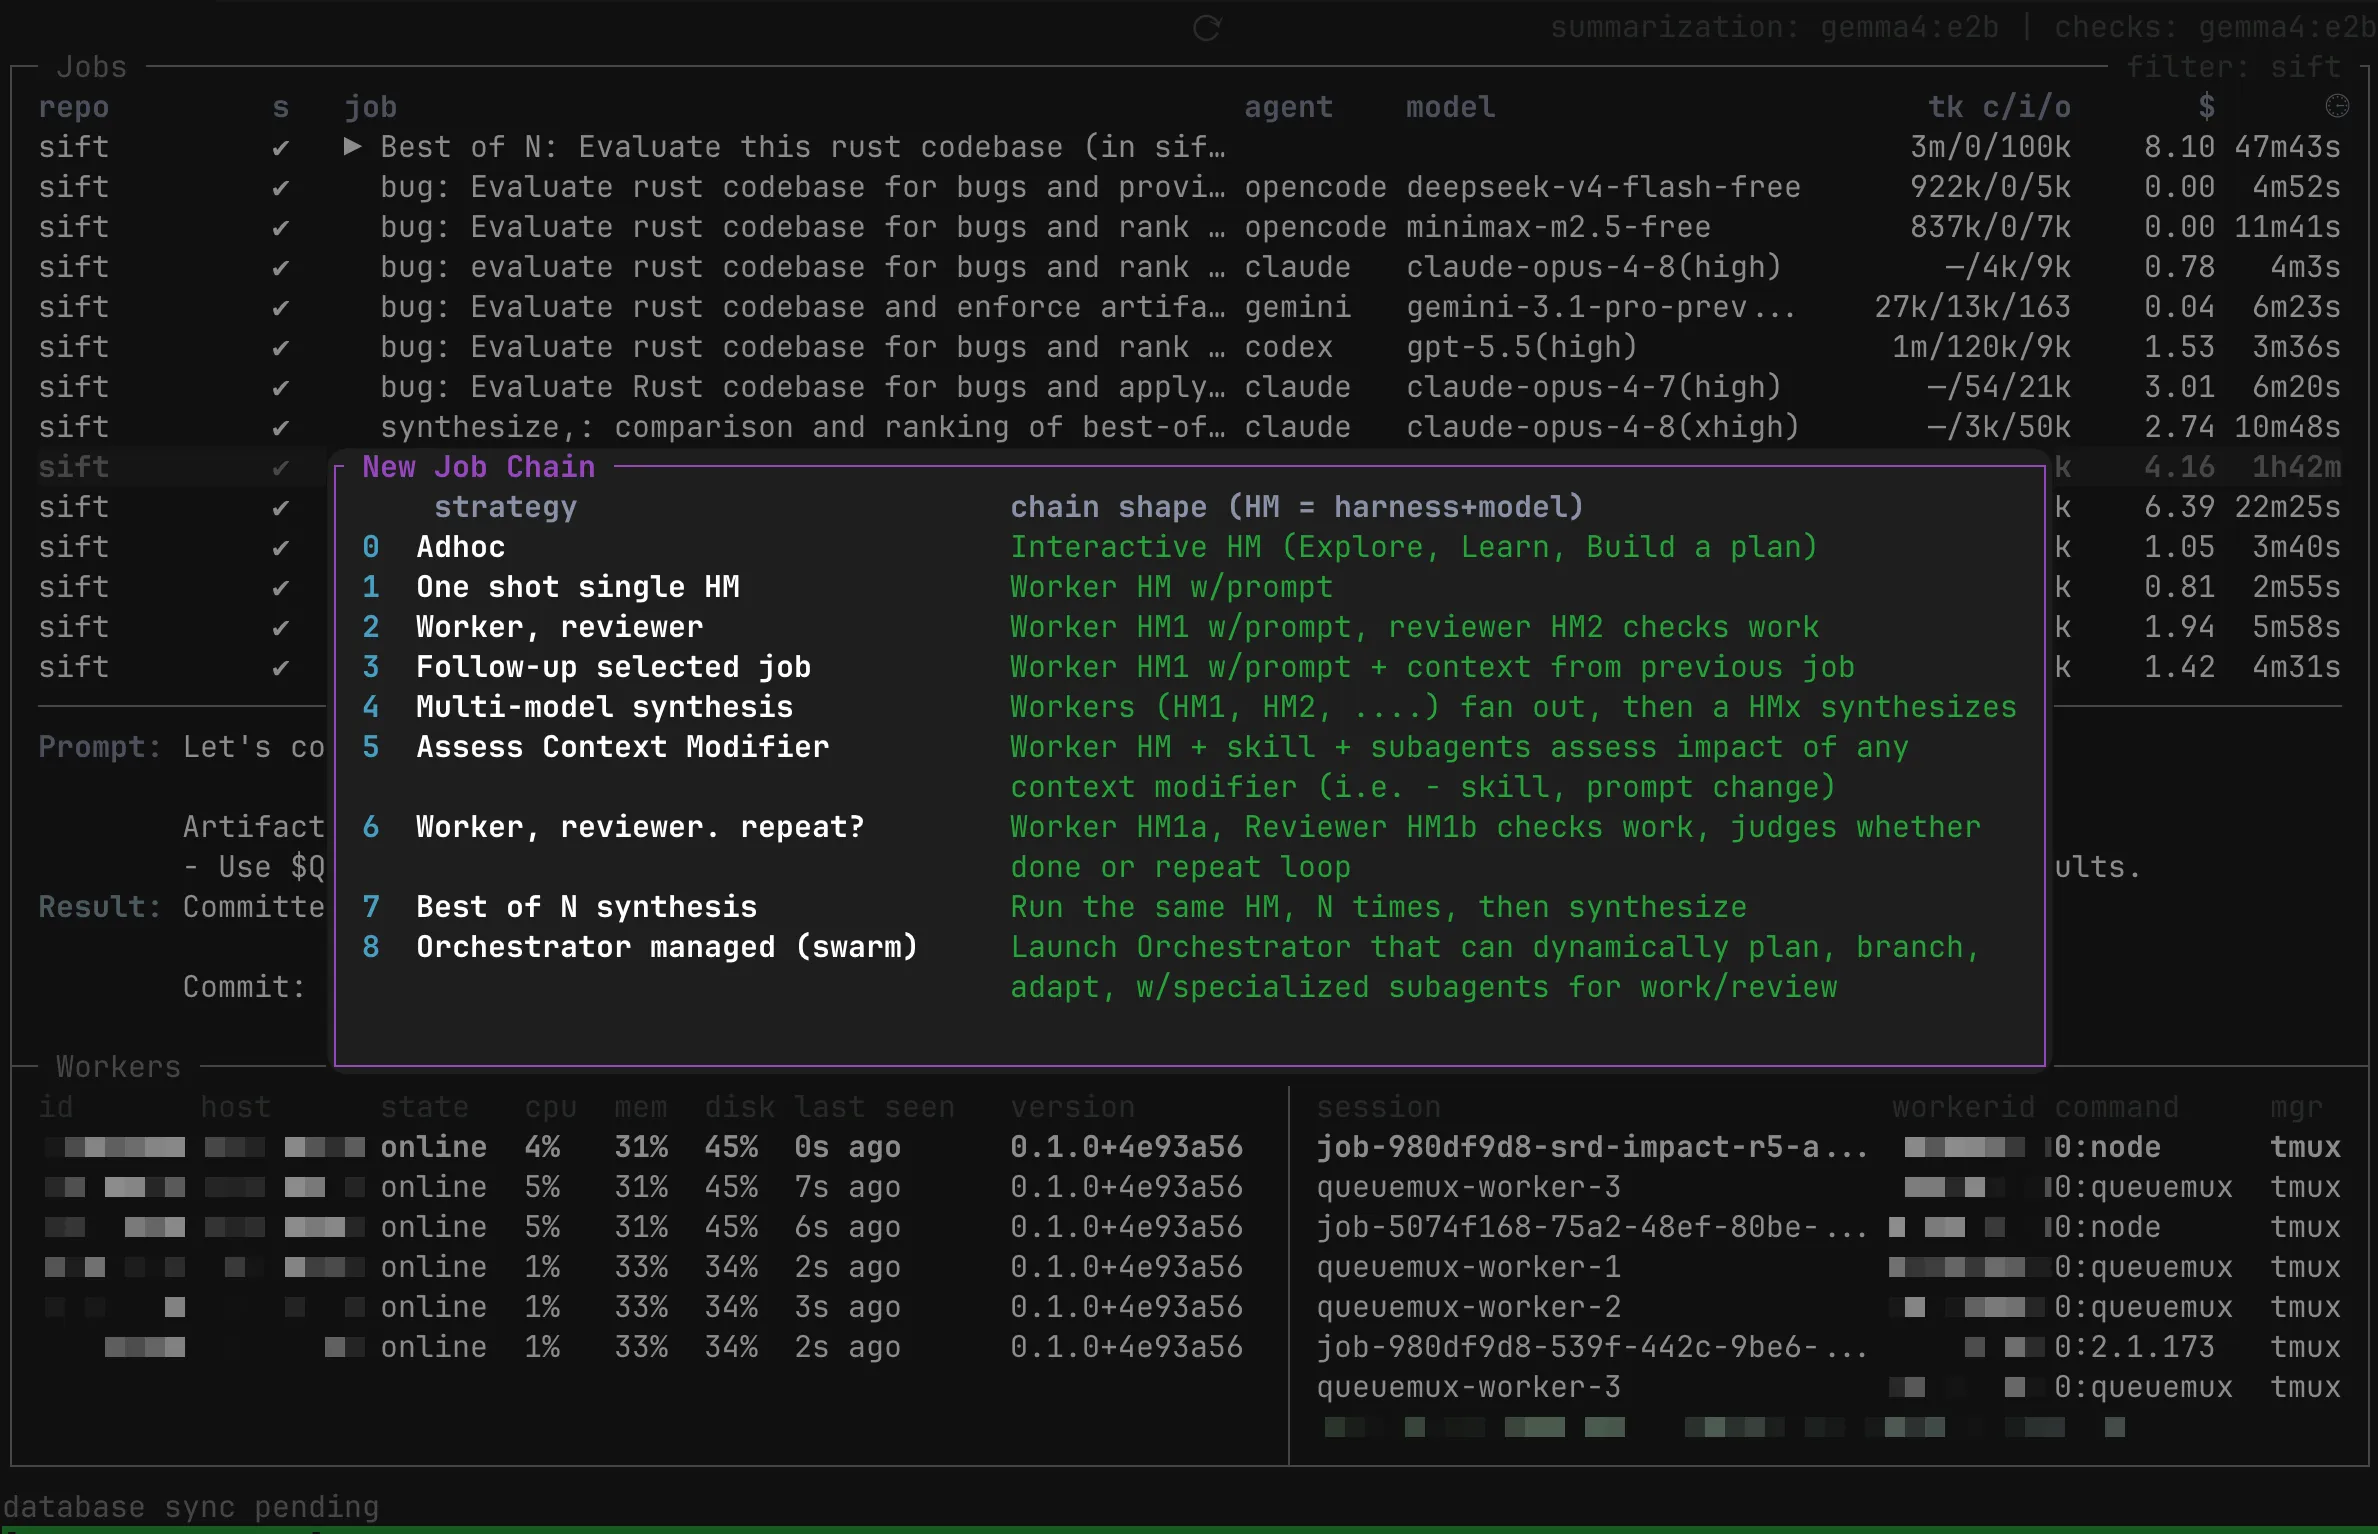The image size is (2378, 1534).
Task: Click the Commit: label
Action: (244, 987)
